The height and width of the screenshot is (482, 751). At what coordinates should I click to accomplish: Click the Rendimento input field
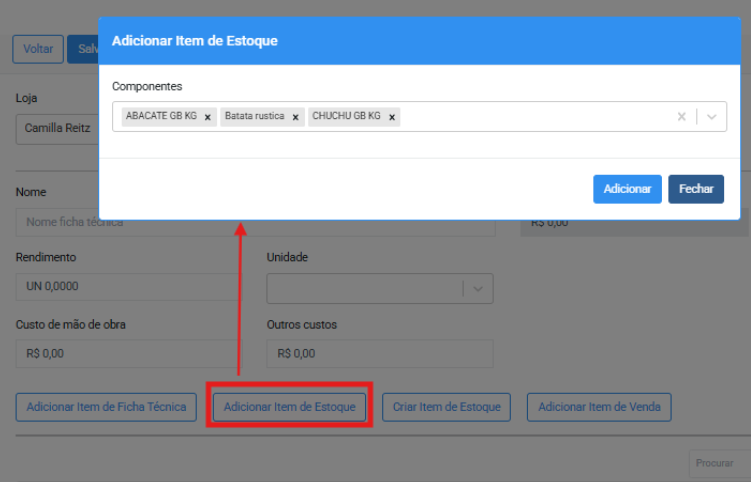[x=129, y=287]
